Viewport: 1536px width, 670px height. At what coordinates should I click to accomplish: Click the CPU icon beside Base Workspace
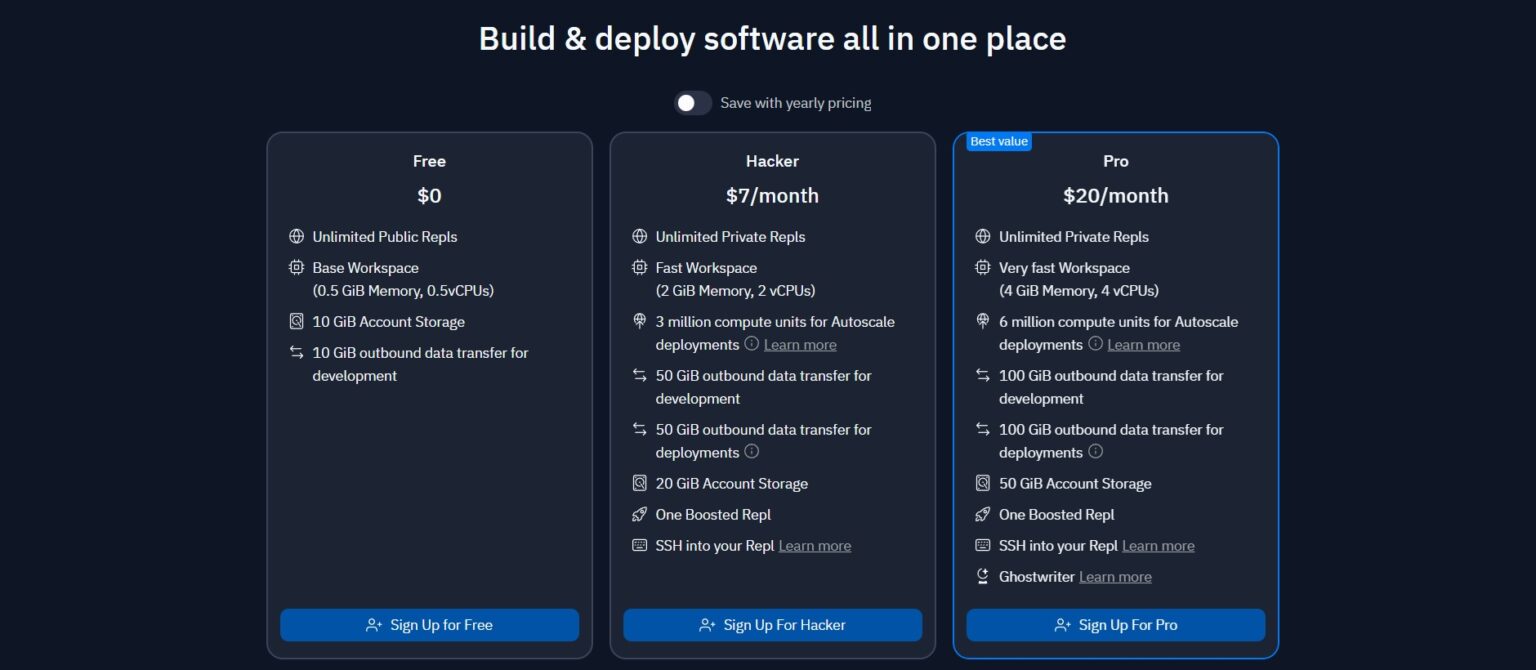(296, 268)
